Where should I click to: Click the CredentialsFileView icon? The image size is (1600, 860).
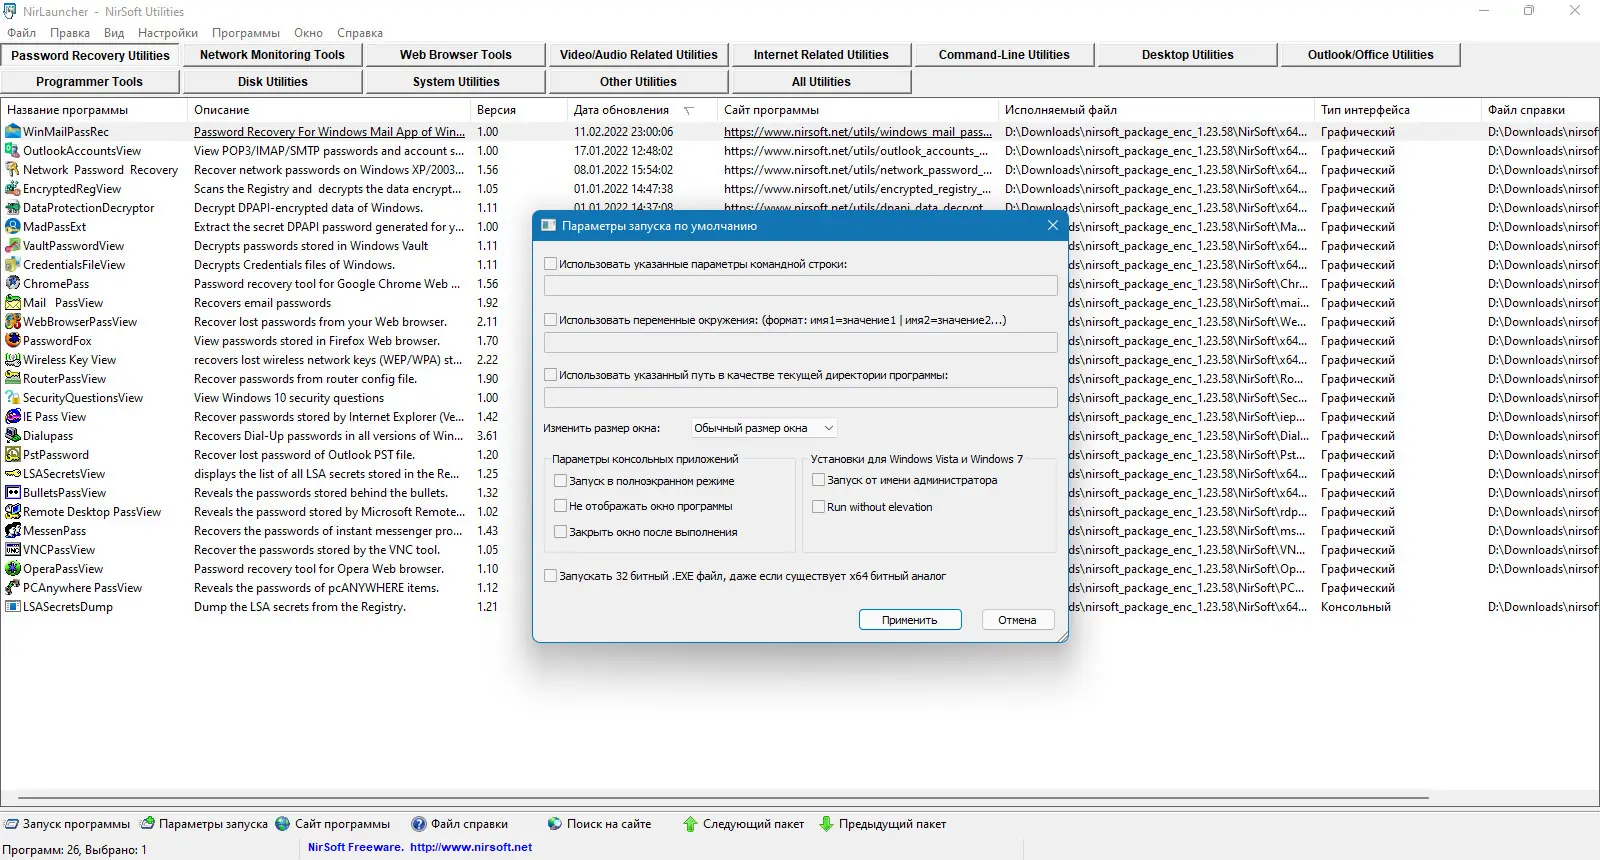pyautogui.click(x=13, y=265)
